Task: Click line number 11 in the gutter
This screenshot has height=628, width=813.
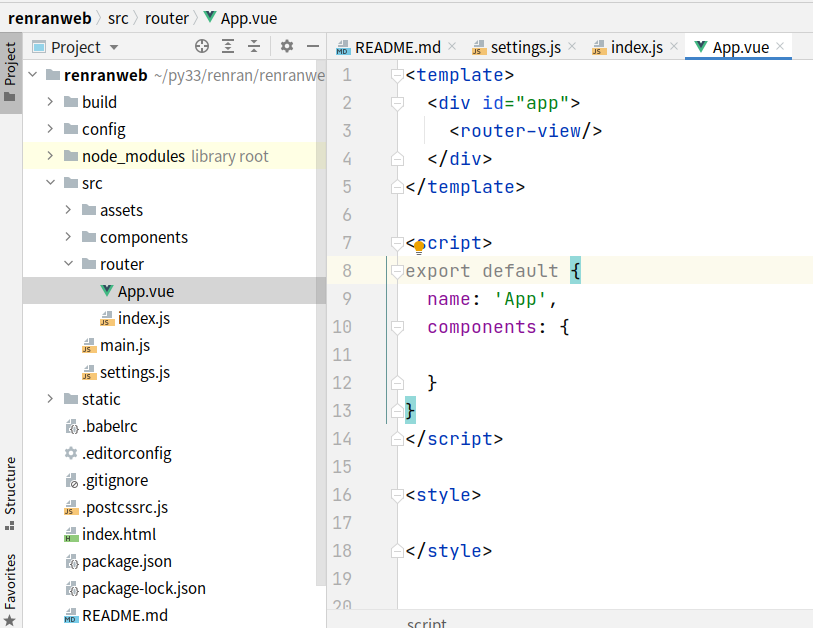Action: click(342, 355)
